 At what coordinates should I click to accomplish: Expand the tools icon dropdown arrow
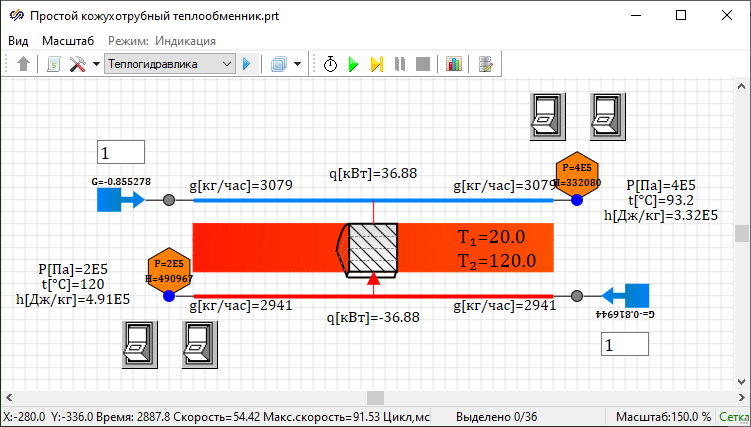(96, 64)
